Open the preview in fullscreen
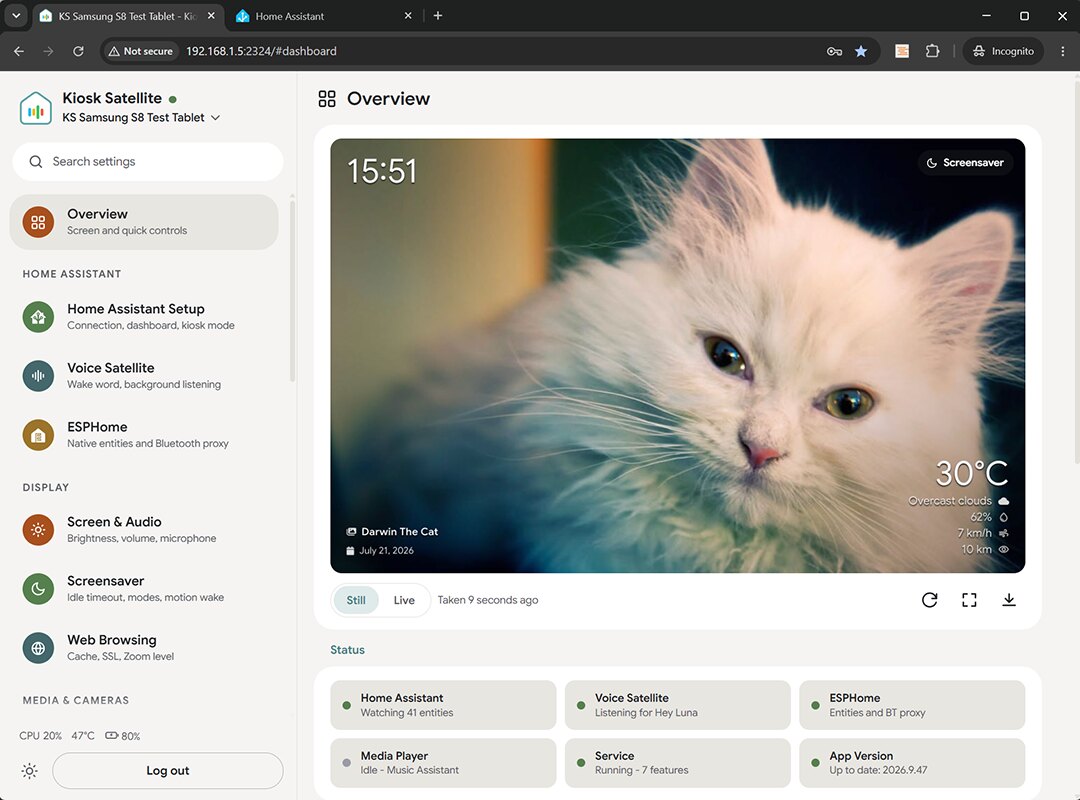Viewport: 1080px width, 800px height. [x=969, y=600]
